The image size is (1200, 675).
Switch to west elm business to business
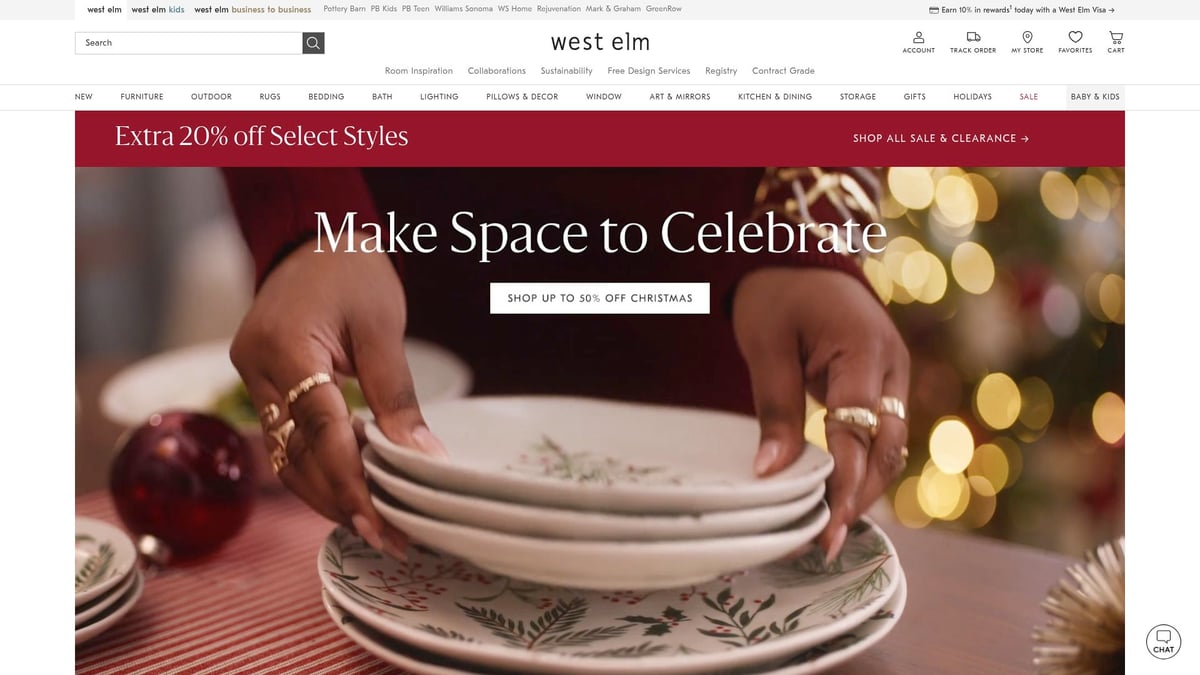253,10
